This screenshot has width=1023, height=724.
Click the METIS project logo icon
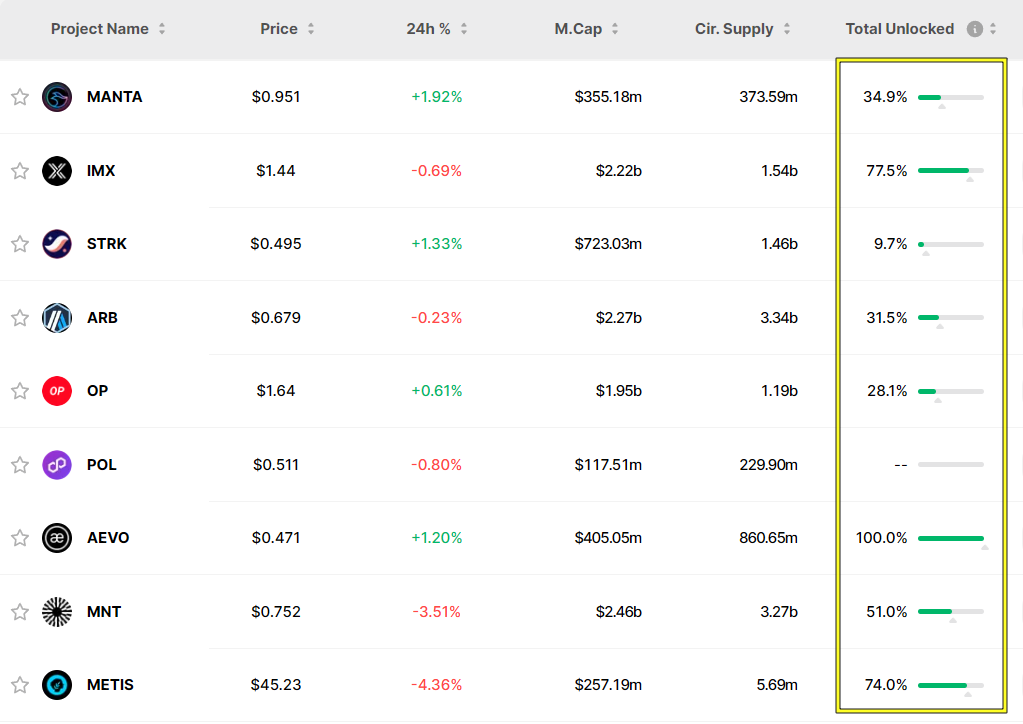[x=57, y=685]
